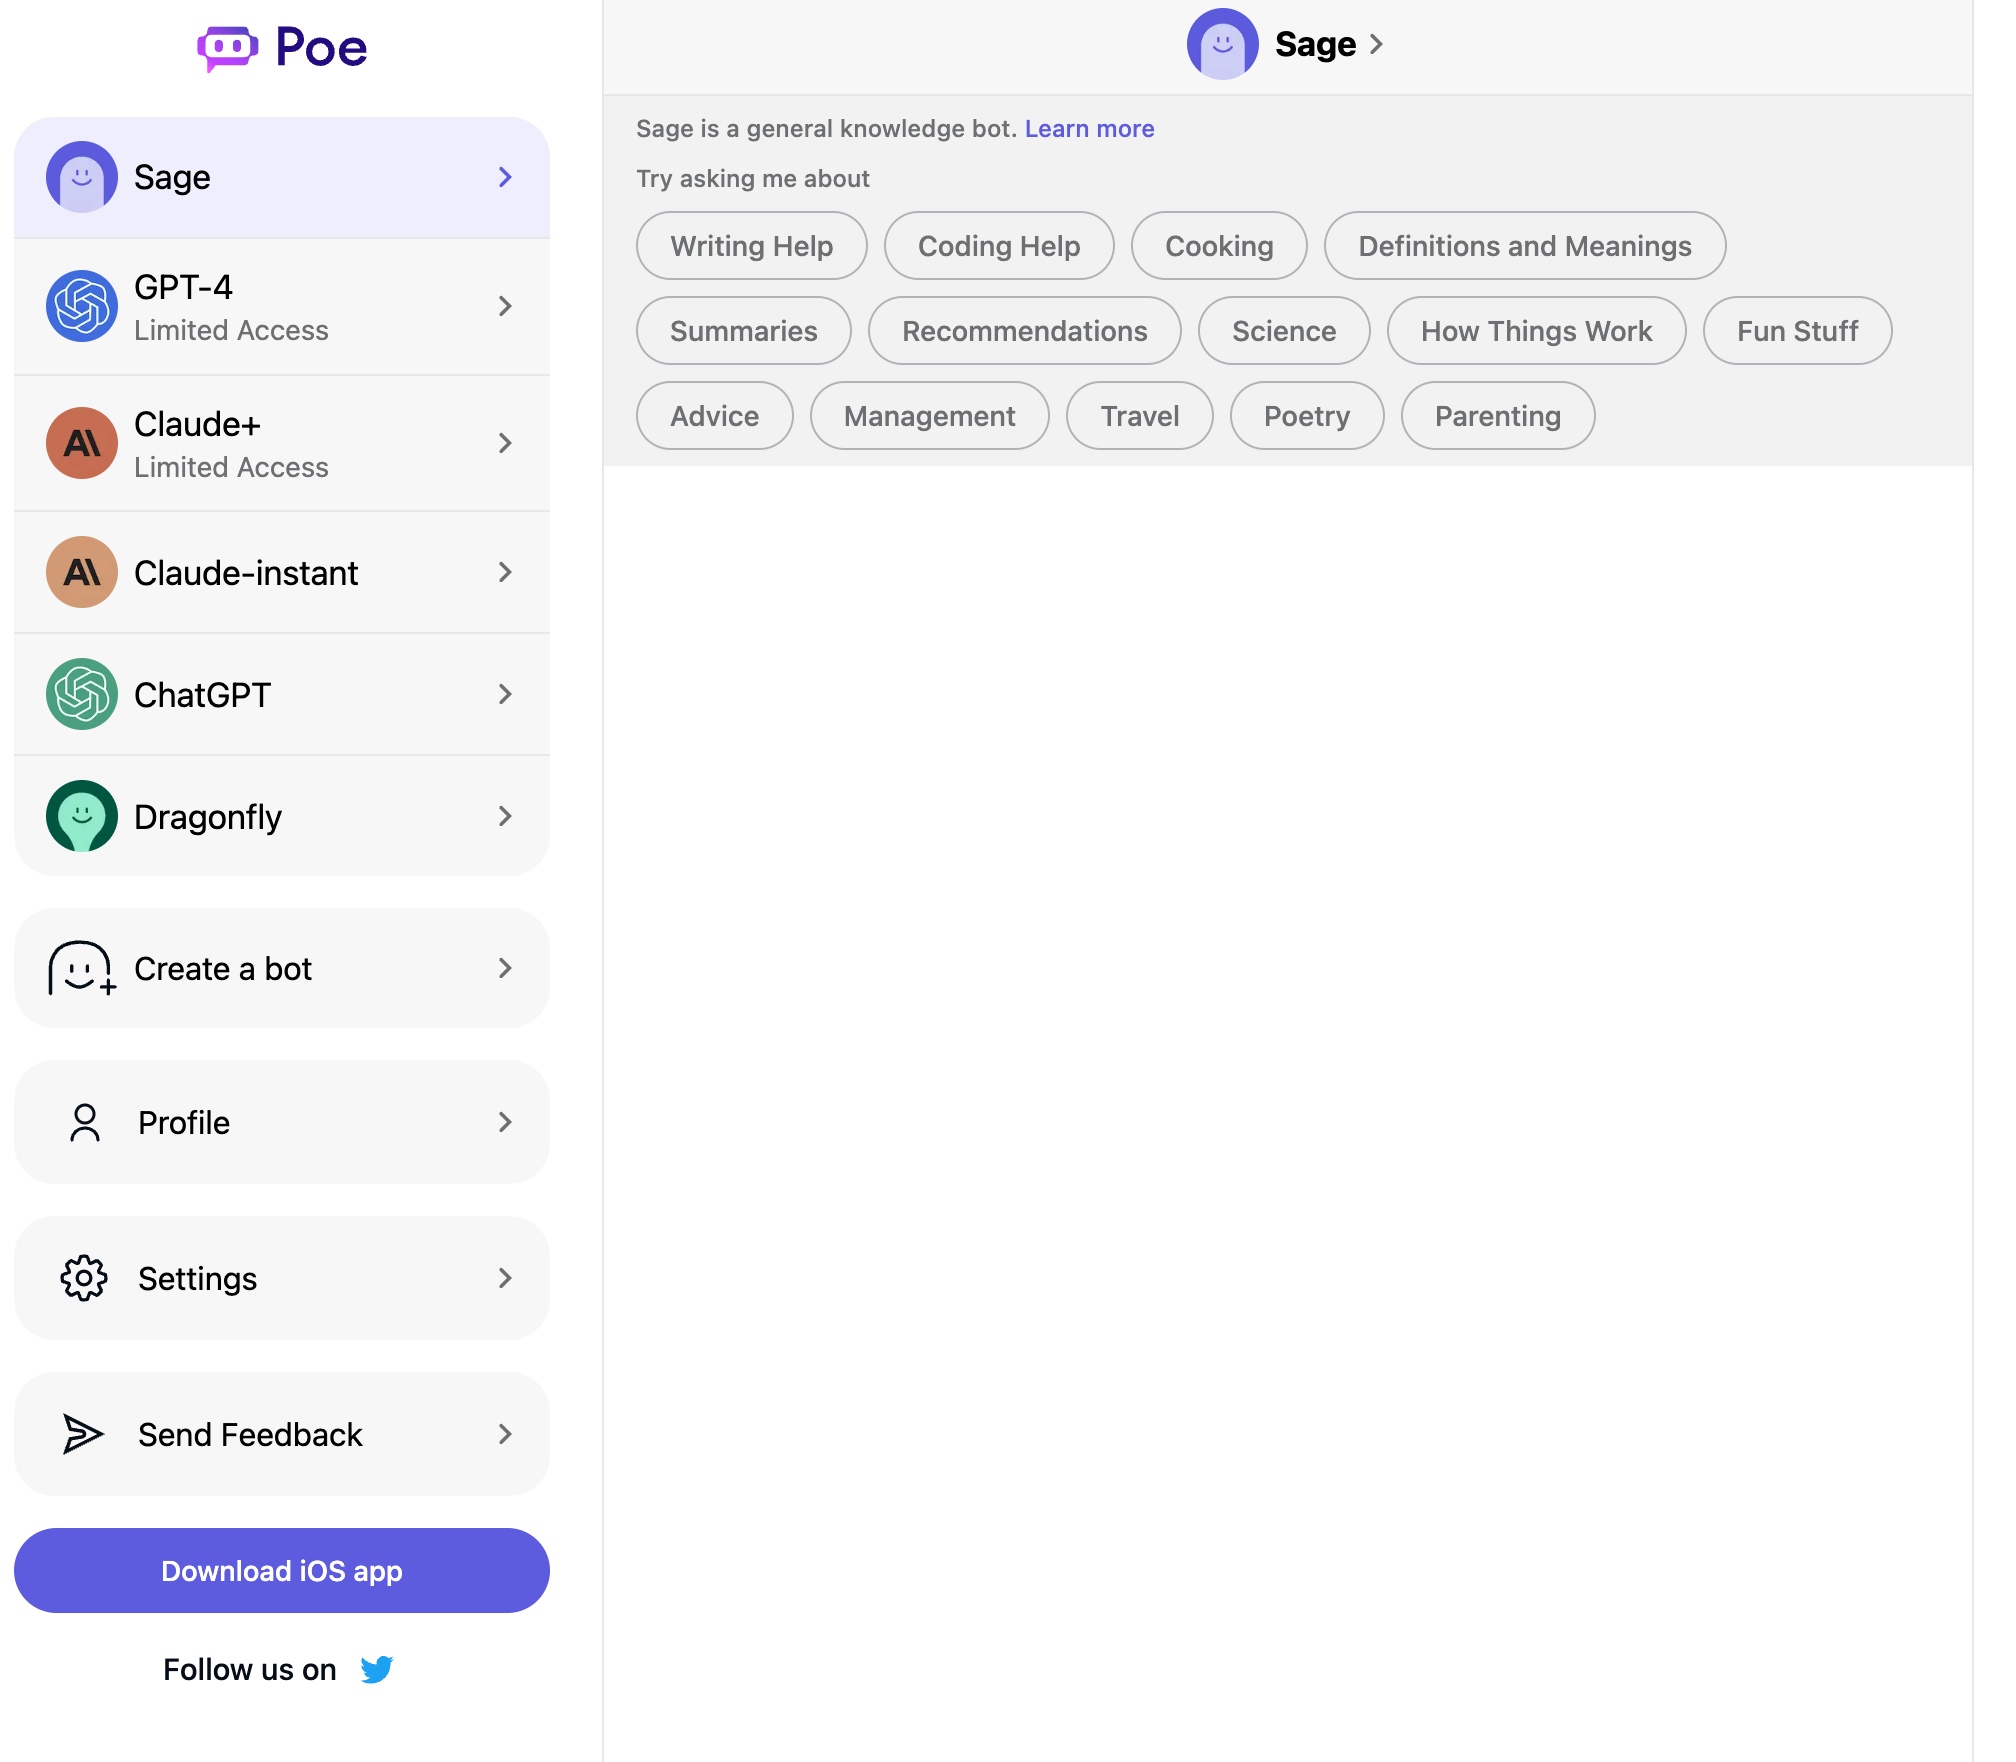
Task: Click the GPT-4 blue OpenAI avatar
Action: tap(82, 306)
